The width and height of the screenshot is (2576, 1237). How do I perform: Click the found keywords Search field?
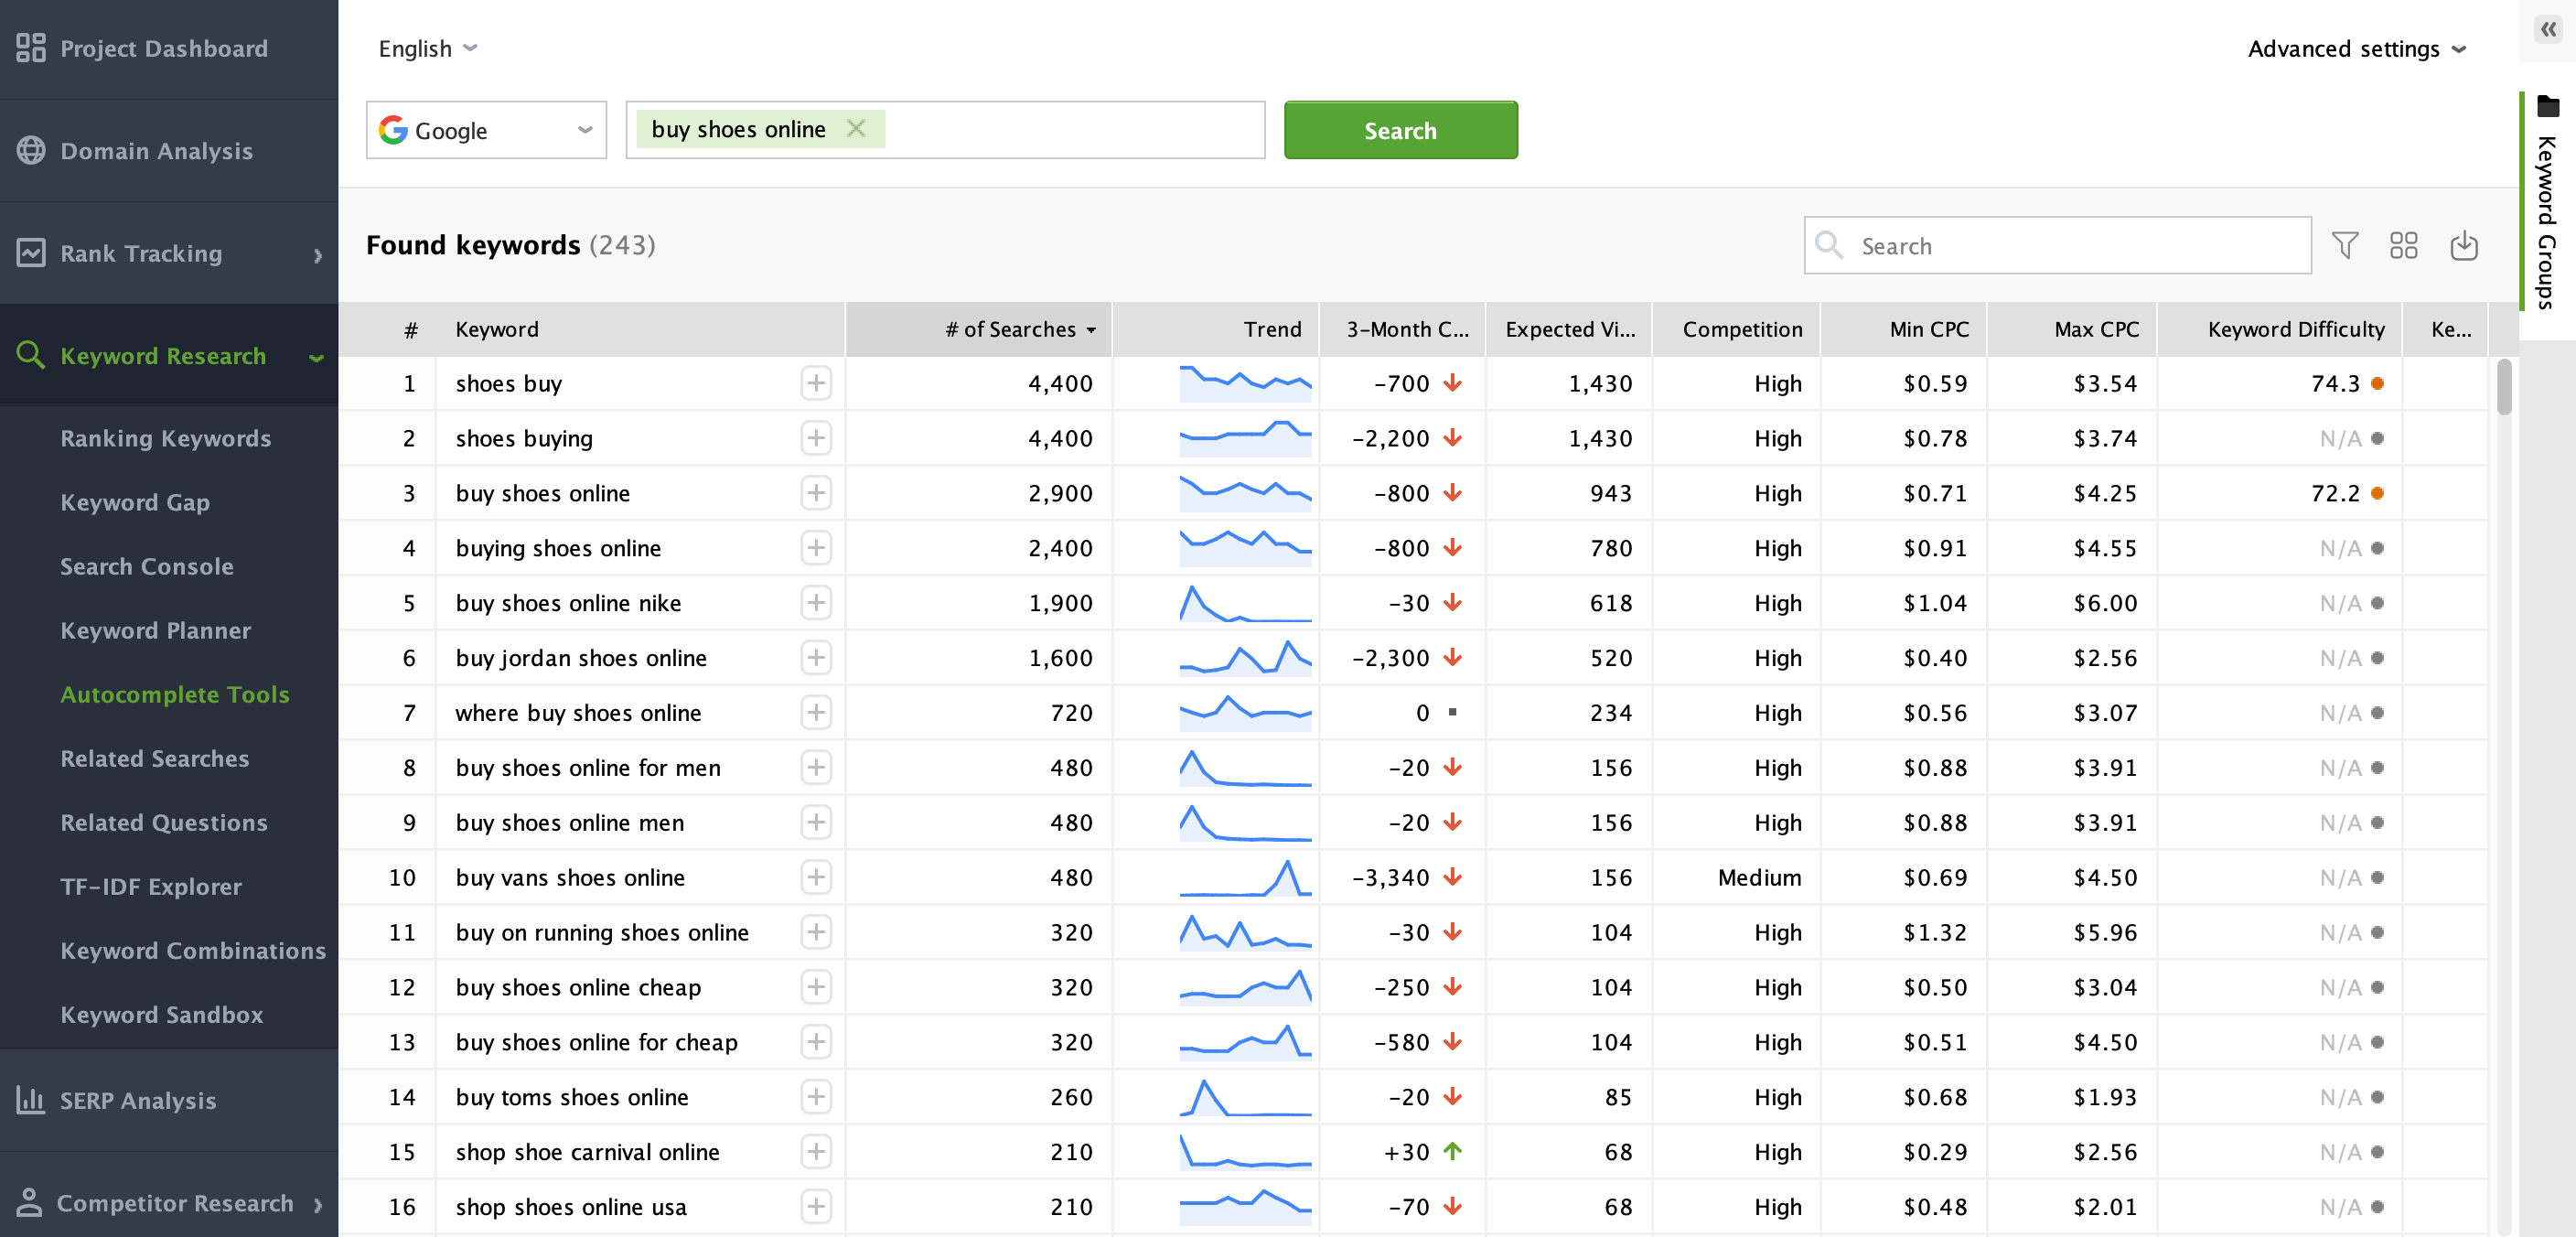[2058, 245]
